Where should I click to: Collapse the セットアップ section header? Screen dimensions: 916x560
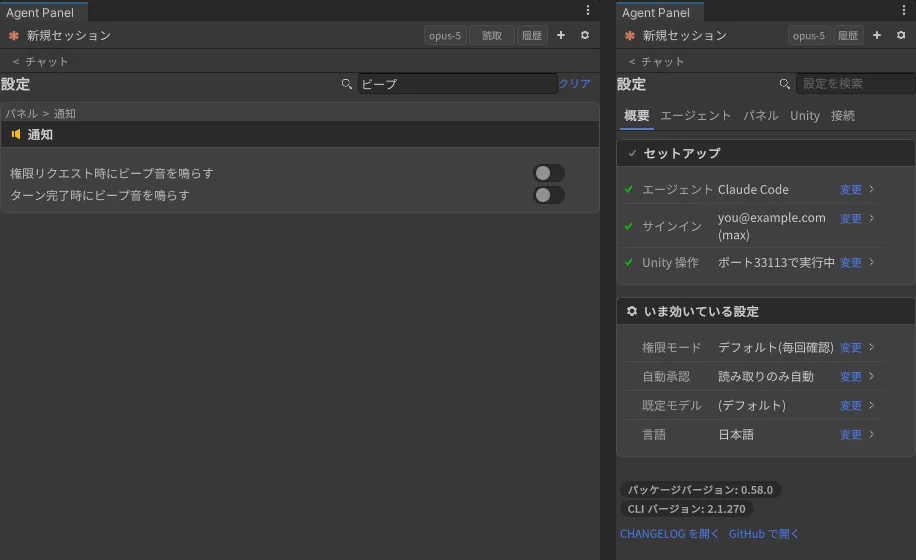coord(765,153)
